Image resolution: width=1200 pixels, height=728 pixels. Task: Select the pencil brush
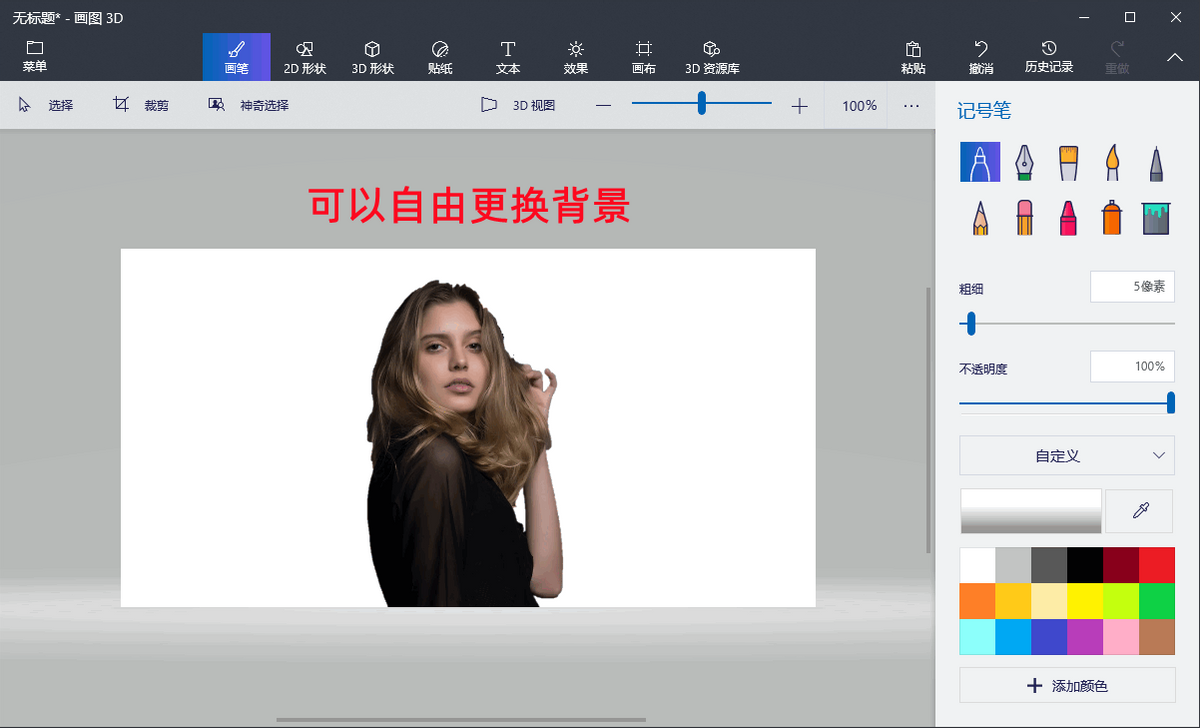[980, 217]
